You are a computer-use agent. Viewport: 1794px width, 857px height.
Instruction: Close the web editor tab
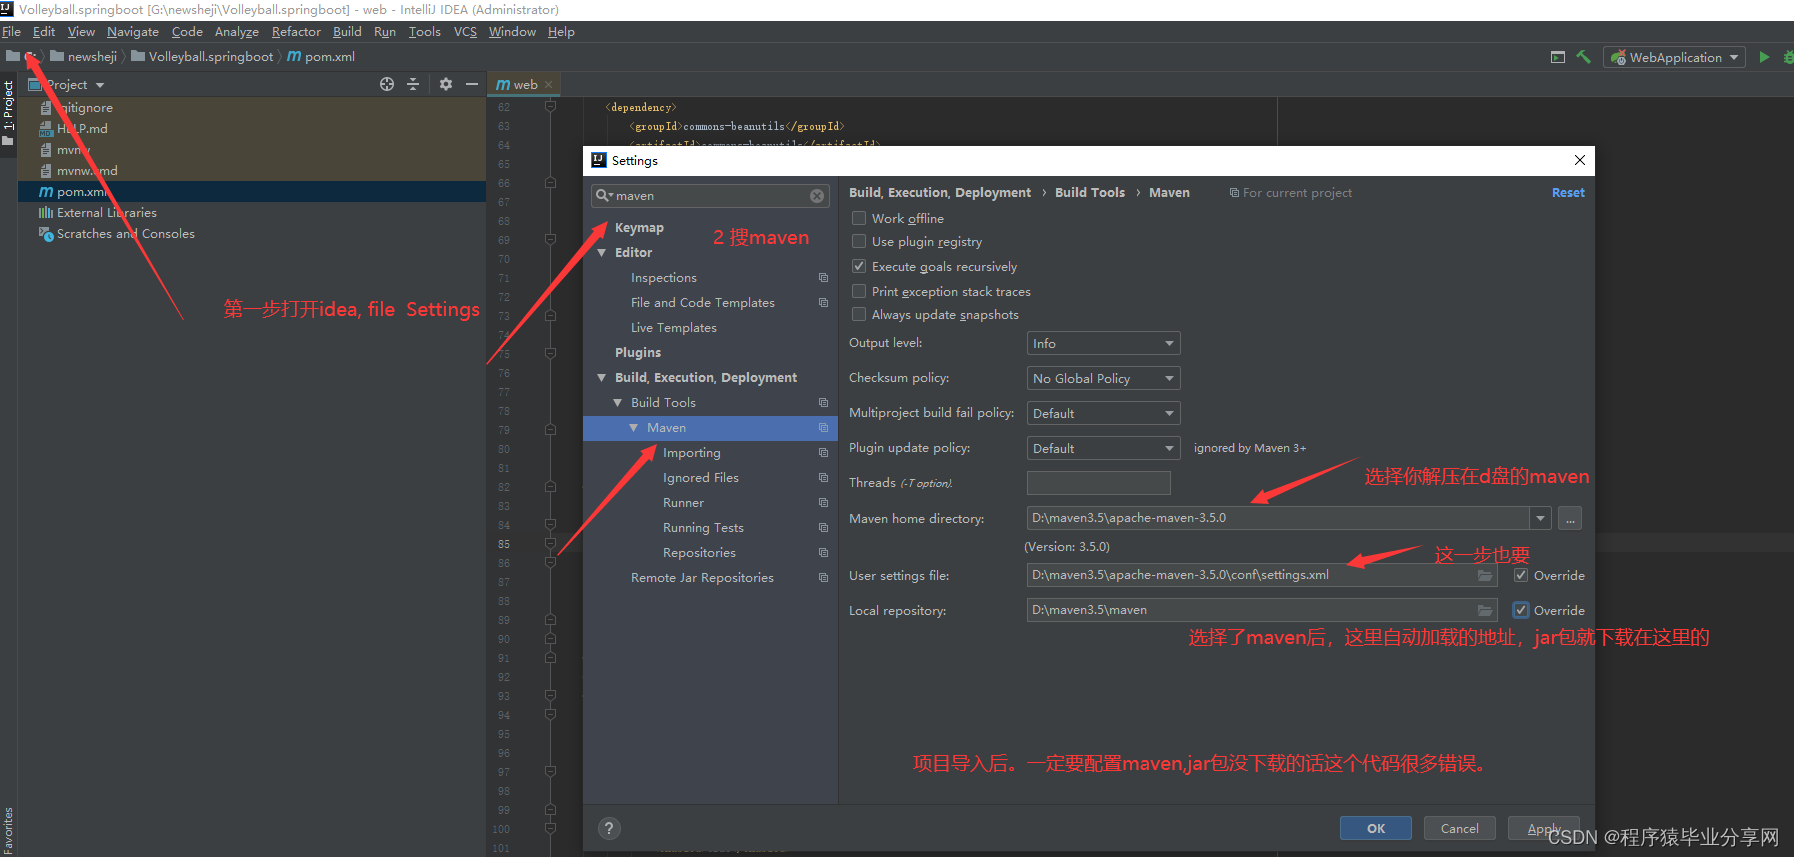point(549,84)
